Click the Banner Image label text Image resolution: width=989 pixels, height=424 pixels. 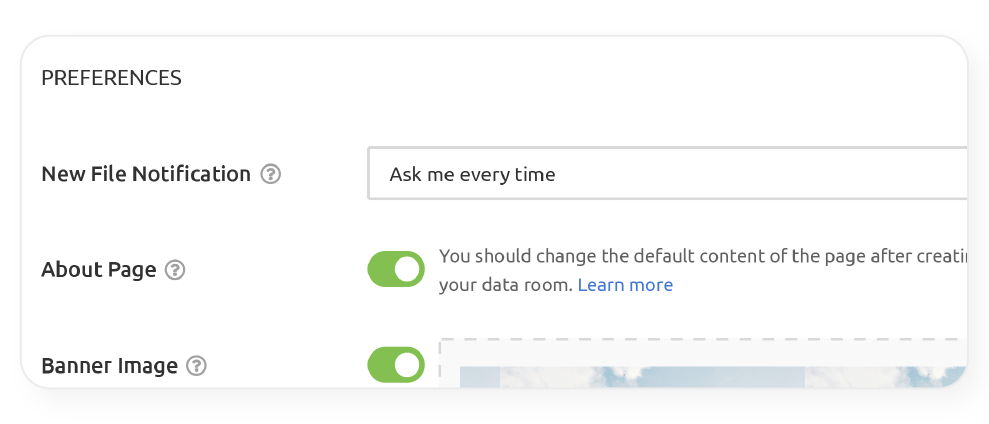click(109, 366)
